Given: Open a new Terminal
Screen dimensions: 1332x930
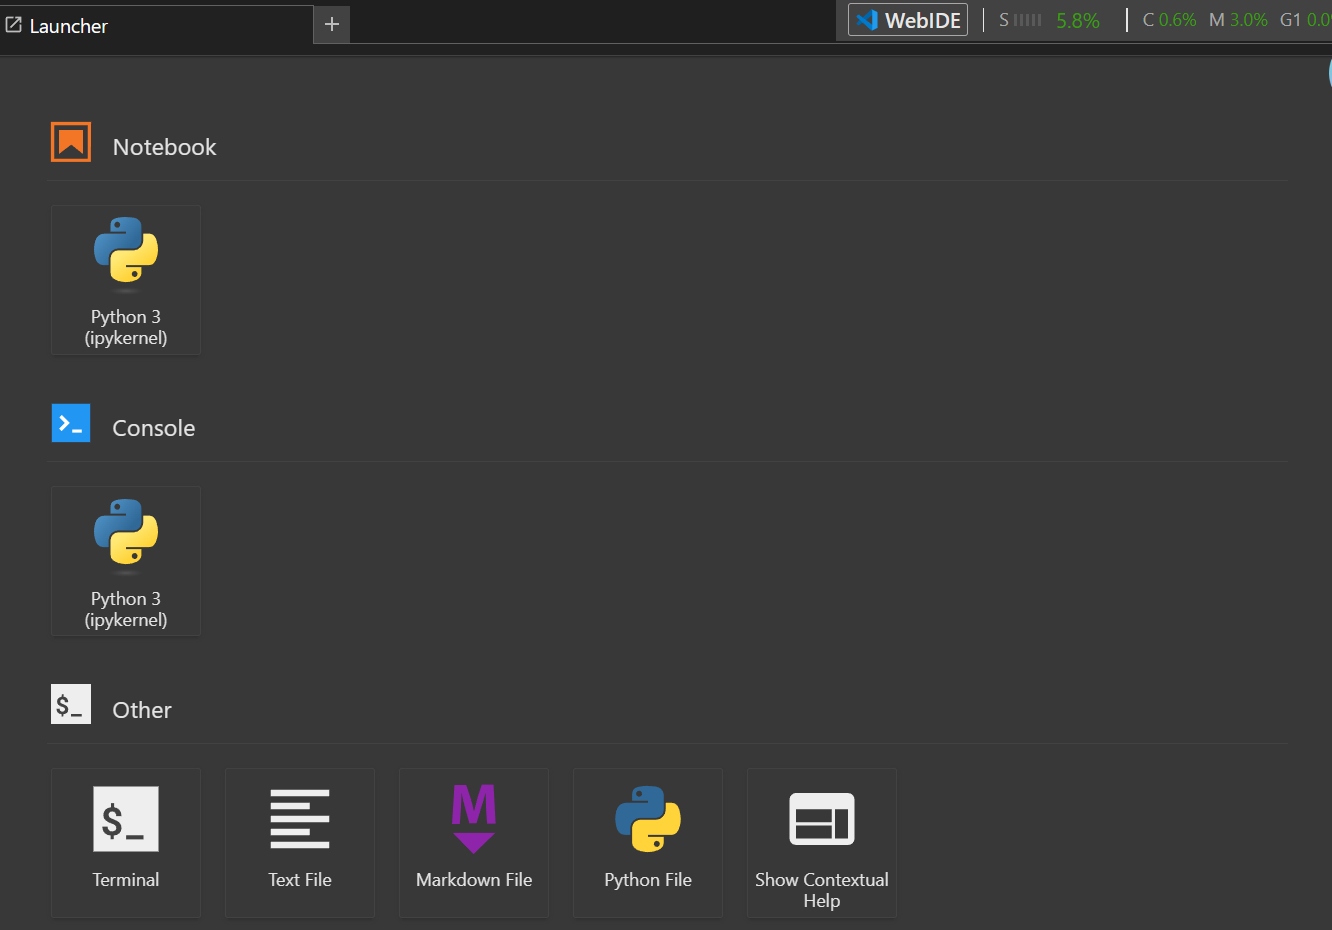Looking at the screenshot, I should [126, 843].
